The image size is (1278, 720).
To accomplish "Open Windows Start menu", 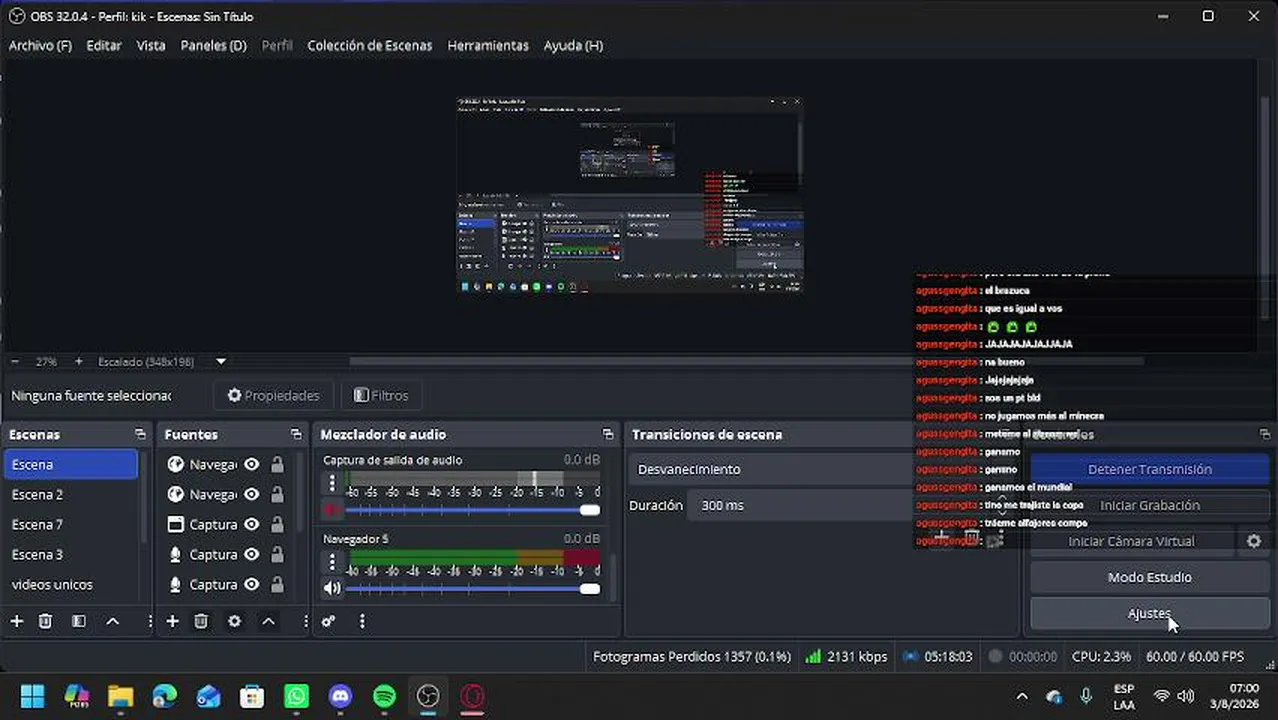I will click(x=32, y=696).
